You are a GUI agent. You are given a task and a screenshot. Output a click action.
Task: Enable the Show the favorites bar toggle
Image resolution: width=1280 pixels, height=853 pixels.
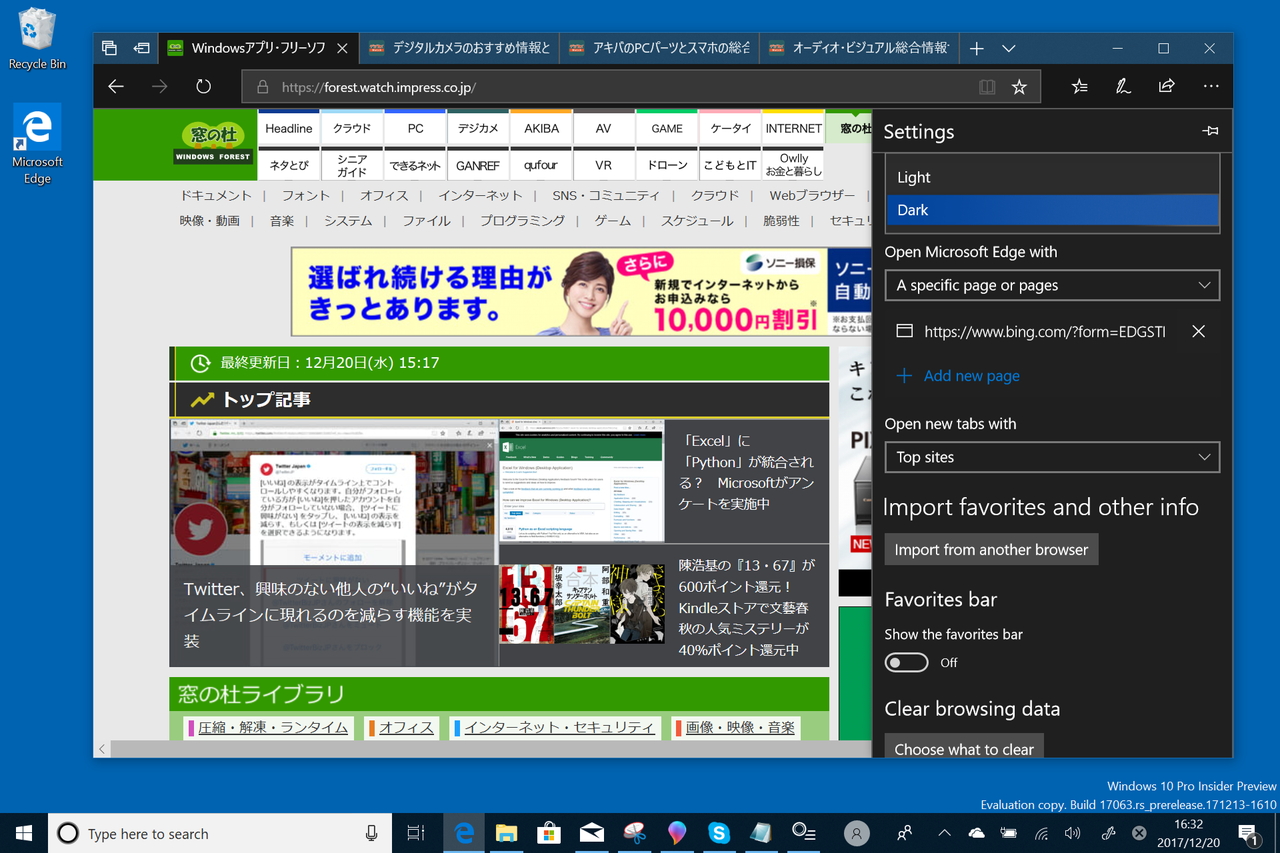click(x=906, y=662)
